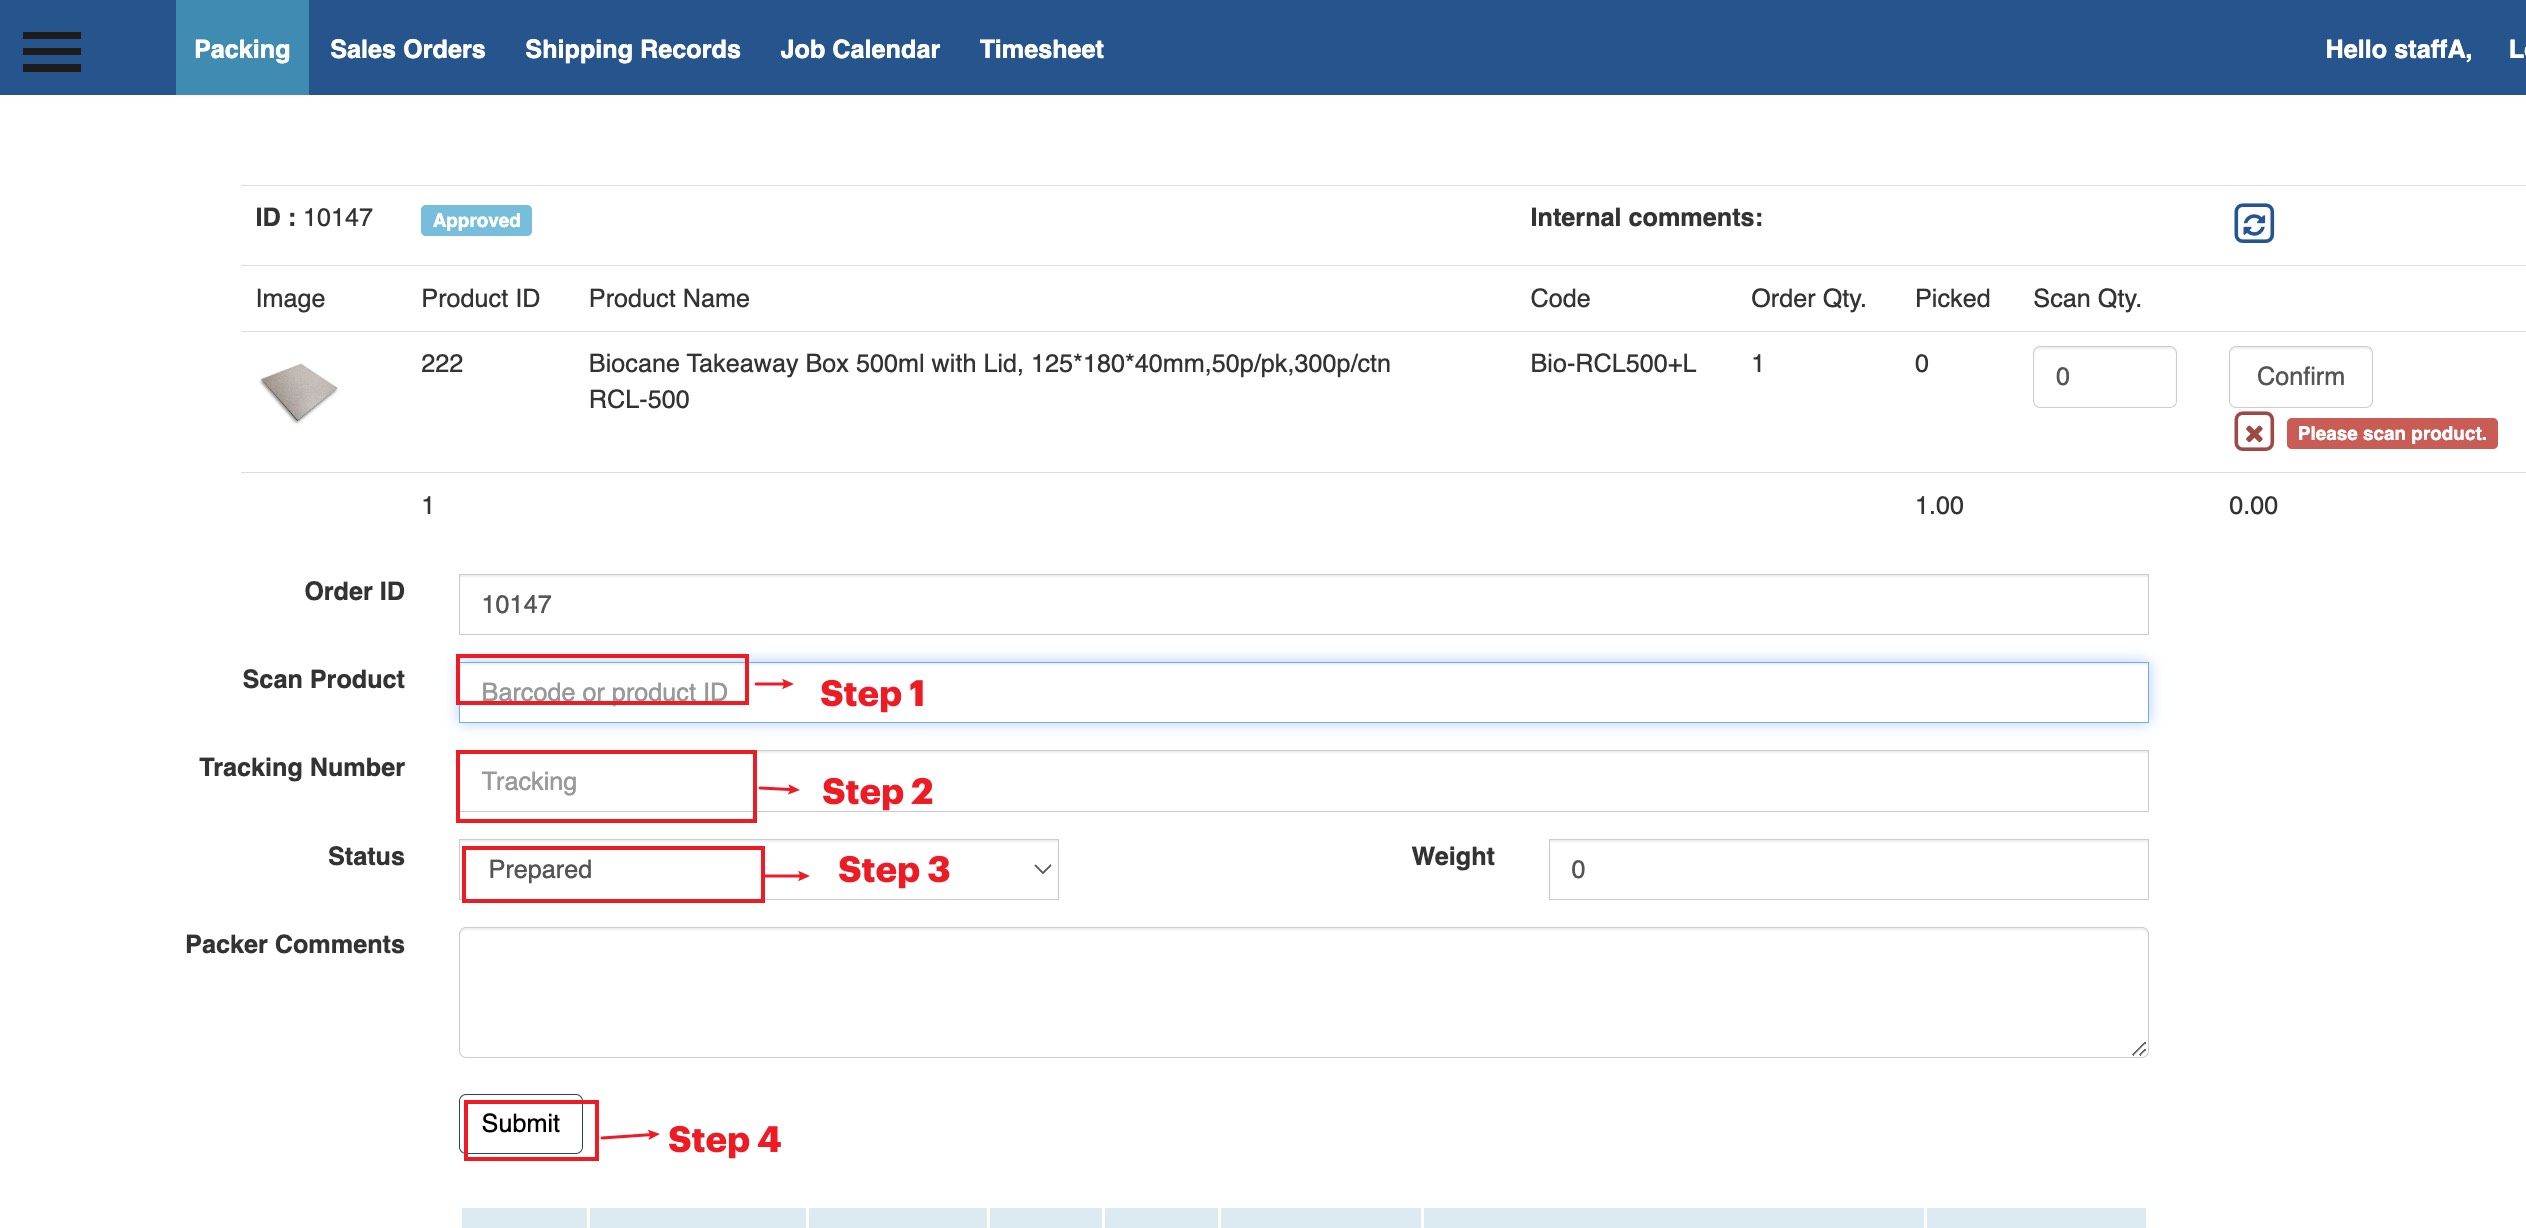Switch to Shipping Records tab
2526x1228 pixels.
click(632, 47)
